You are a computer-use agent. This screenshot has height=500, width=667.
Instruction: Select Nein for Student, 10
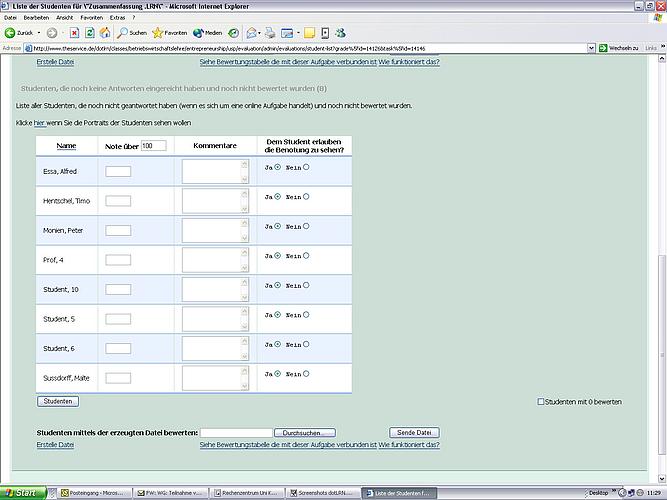coord(306,285)
